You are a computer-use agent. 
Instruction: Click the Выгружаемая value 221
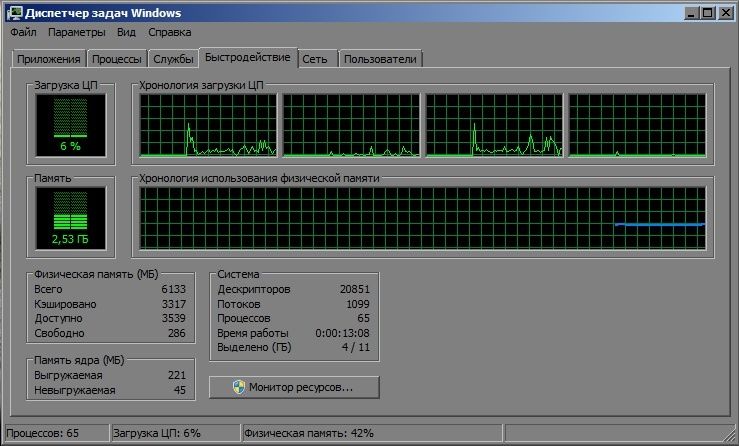click(x=177, y=375)
